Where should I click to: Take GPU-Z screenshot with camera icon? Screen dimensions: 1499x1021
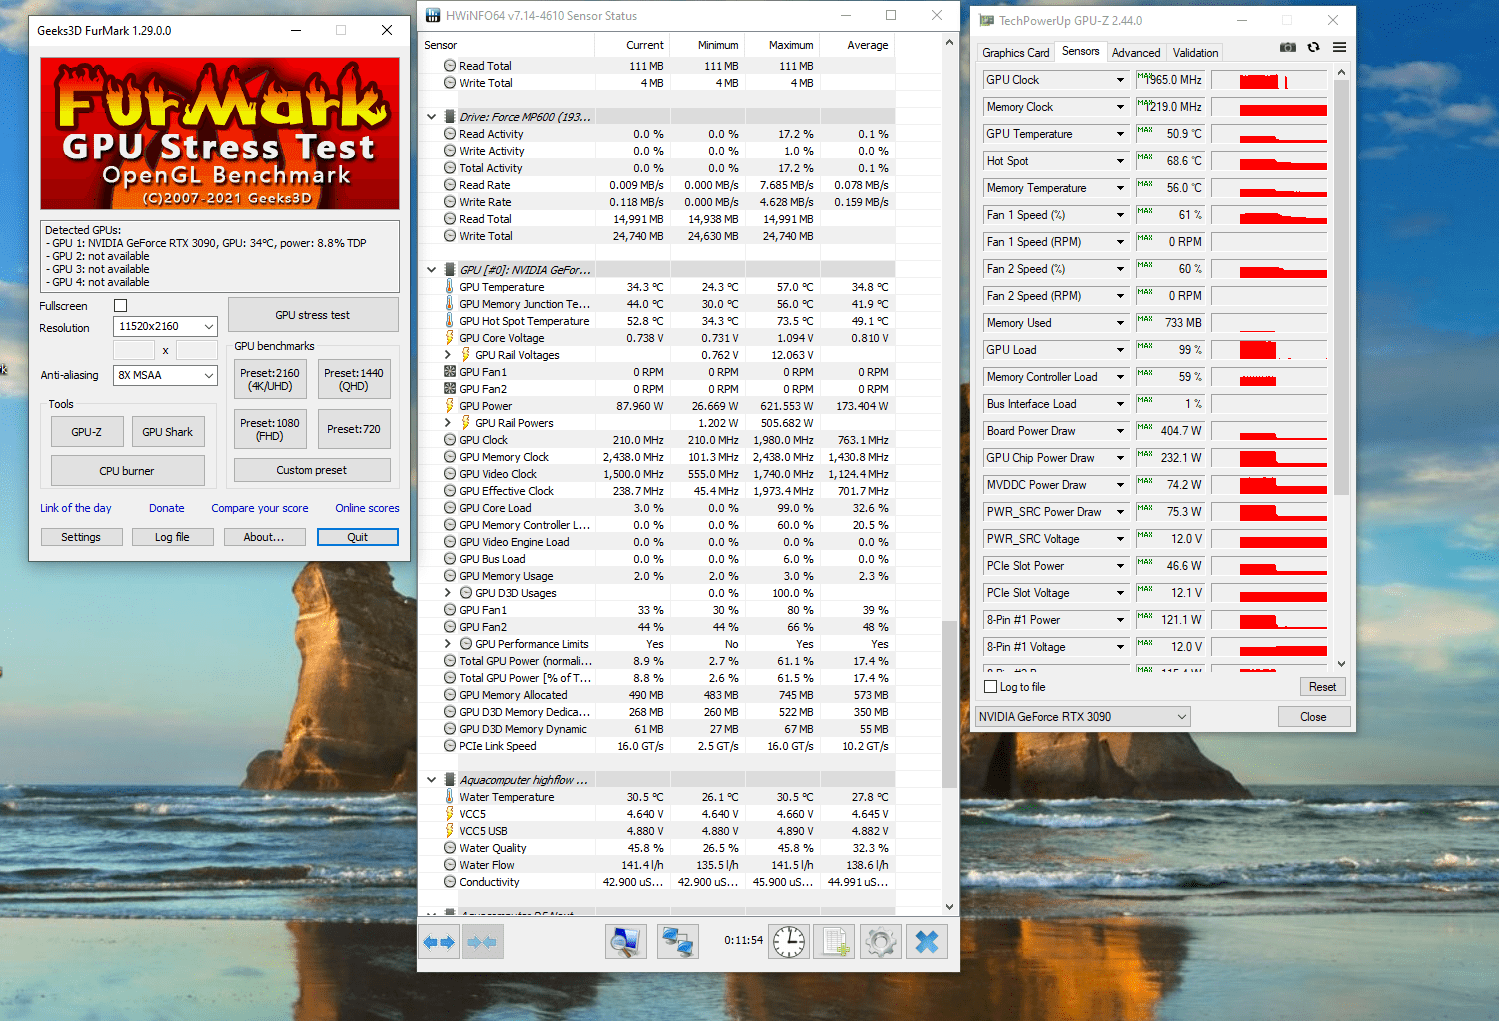(x=1288, y=47)
